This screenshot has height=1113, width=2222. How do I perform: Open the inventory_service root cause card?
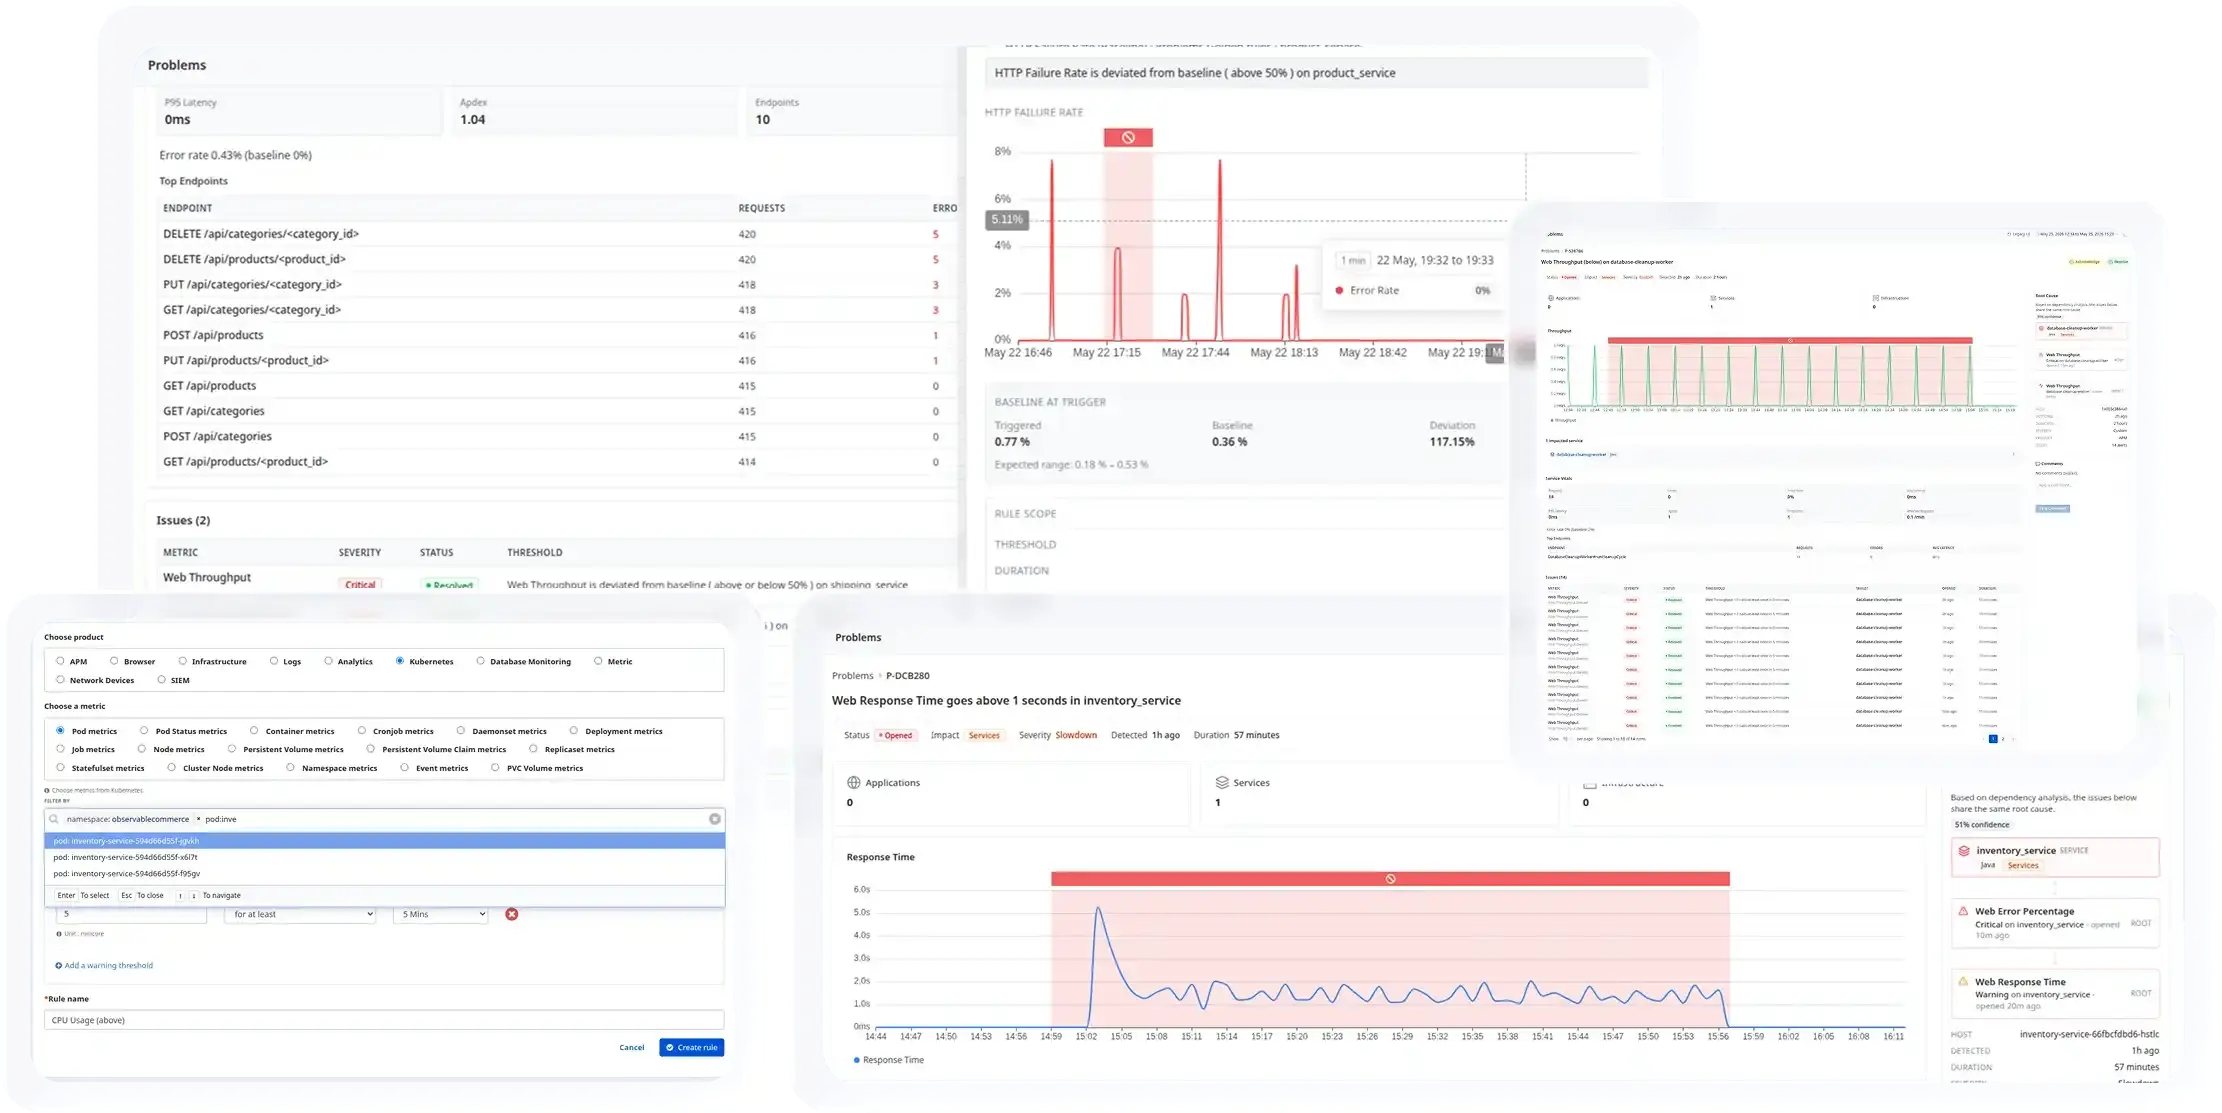[x=2055, y=857]
